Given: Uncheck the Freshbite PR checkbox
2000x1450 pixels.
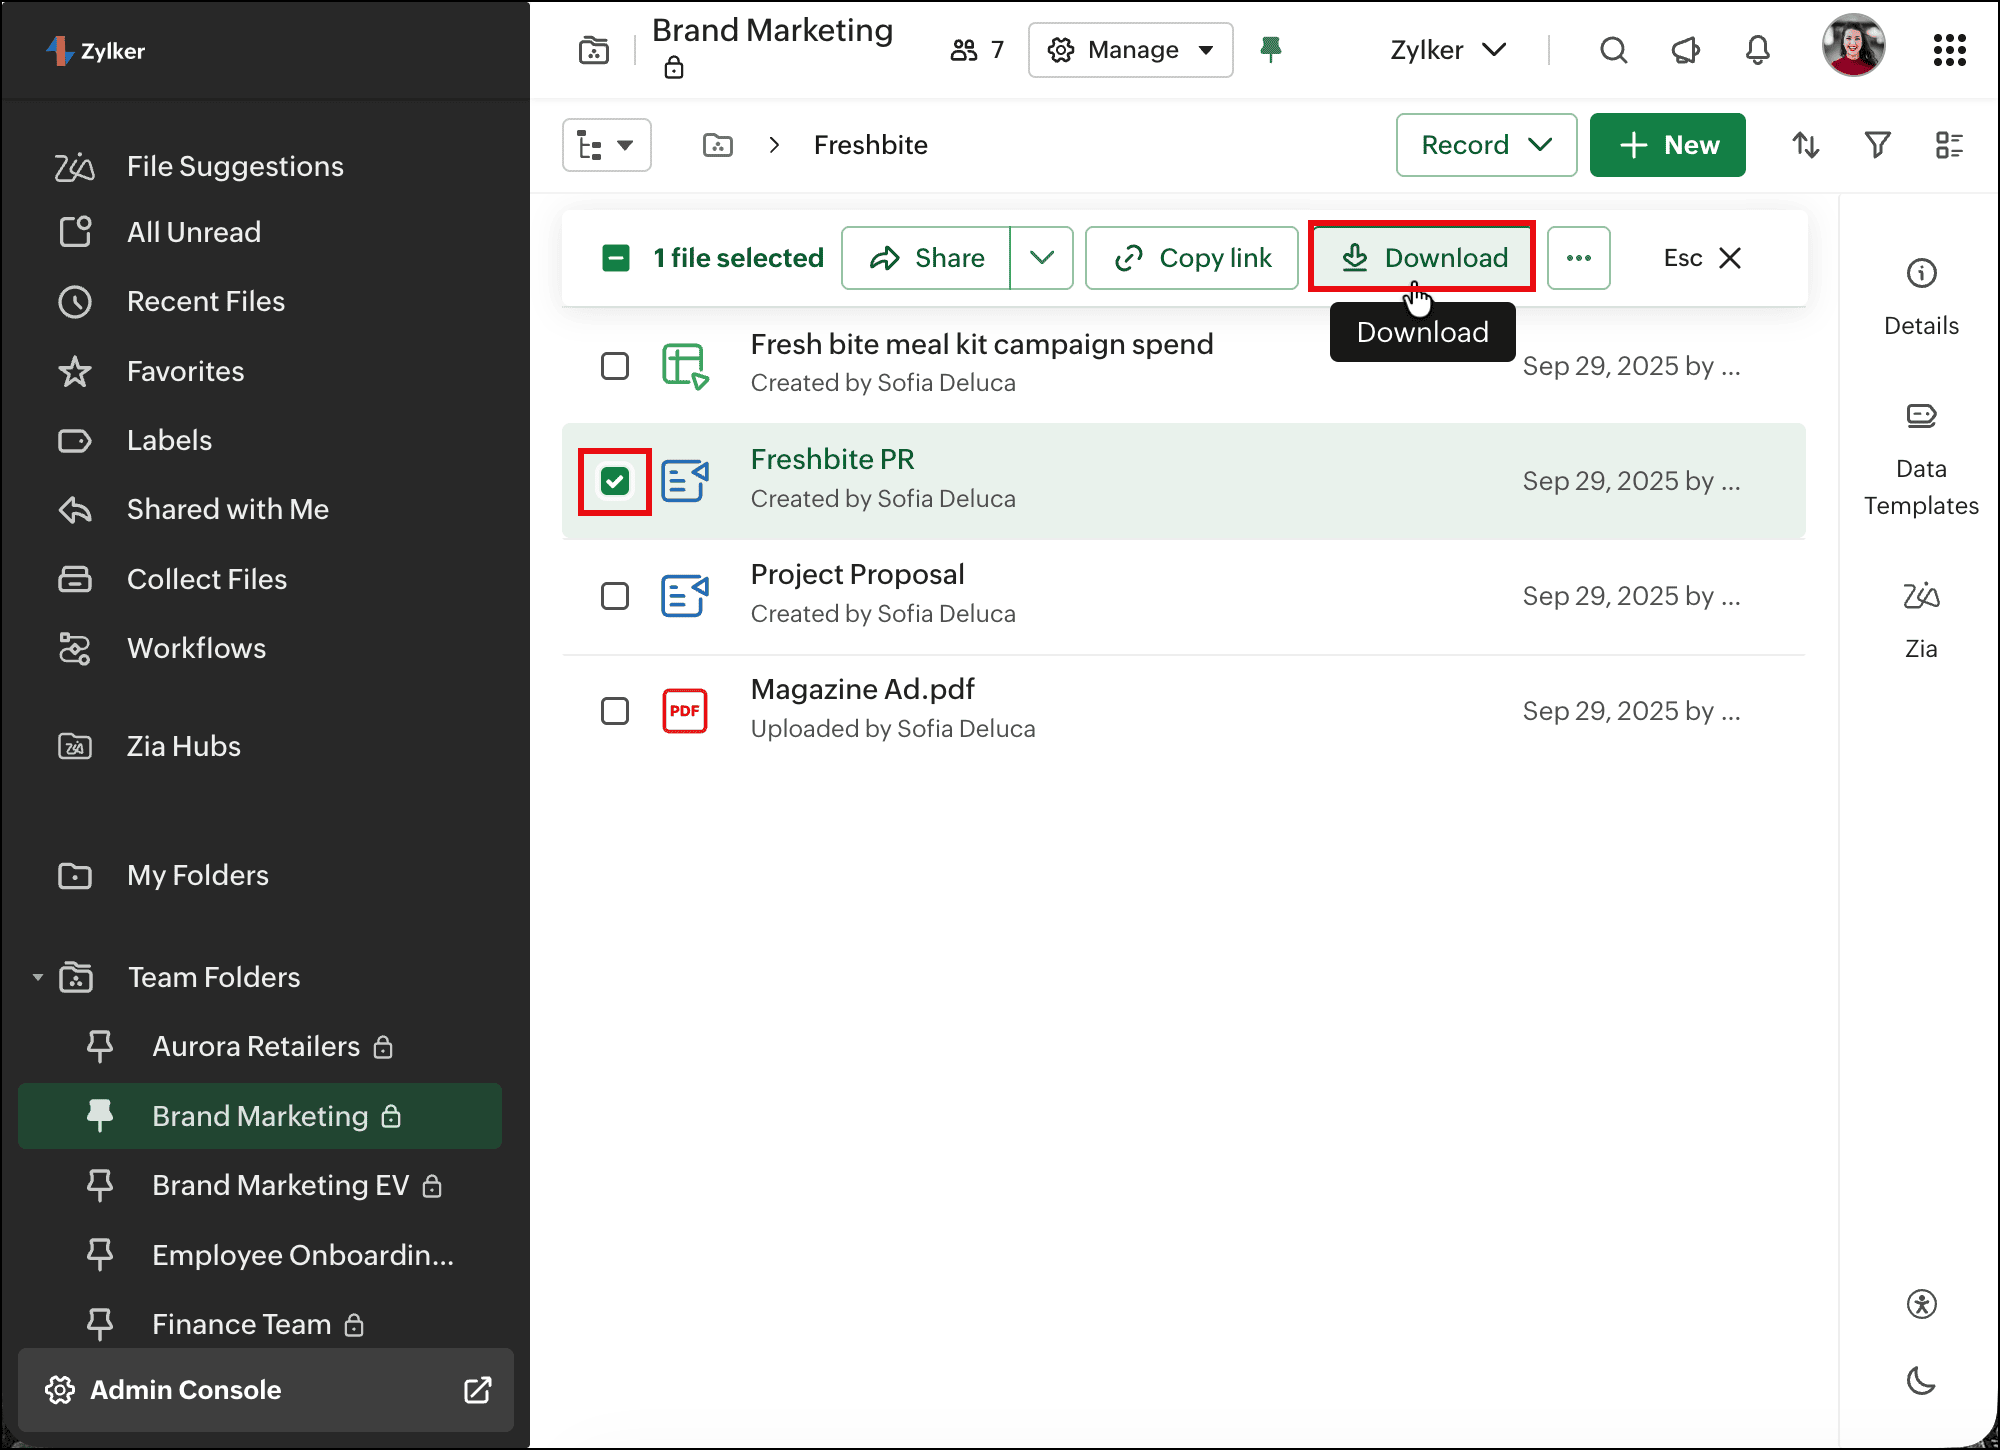Looking at the screenshot, I should point(615,481).
